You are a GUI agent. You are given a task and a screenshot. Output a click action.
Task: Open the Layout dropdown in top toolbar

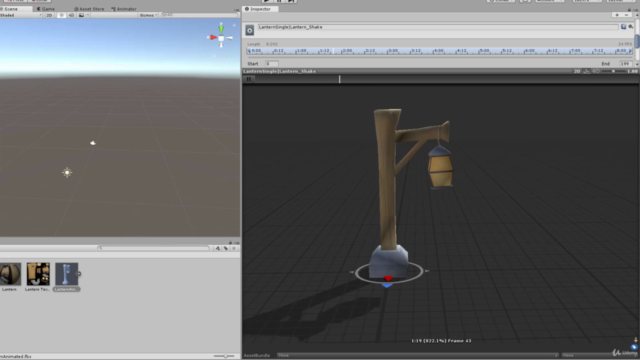621,1
